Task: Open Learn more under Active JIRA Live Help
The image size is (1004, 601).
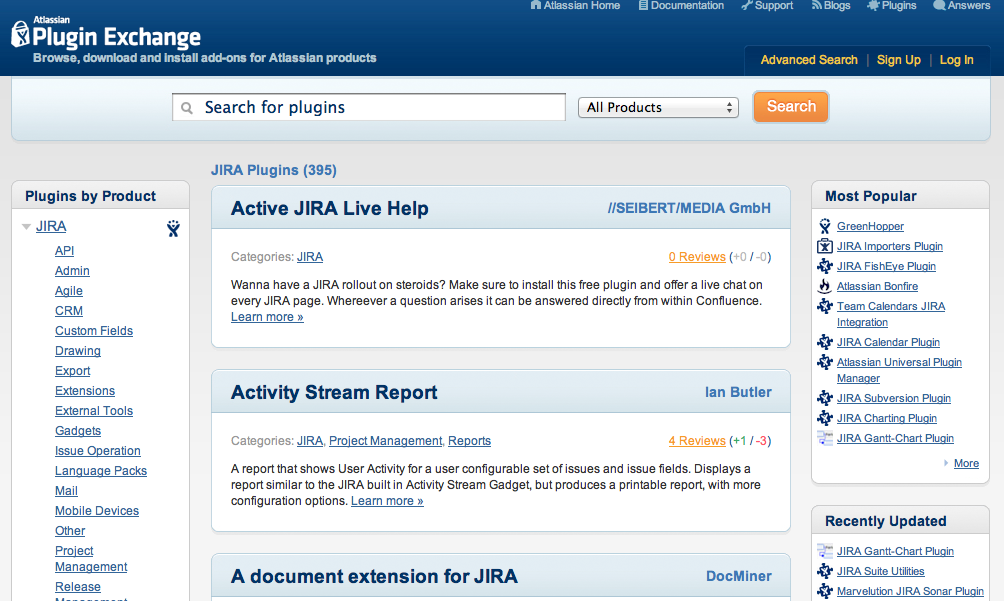Action: coord(267,317)
